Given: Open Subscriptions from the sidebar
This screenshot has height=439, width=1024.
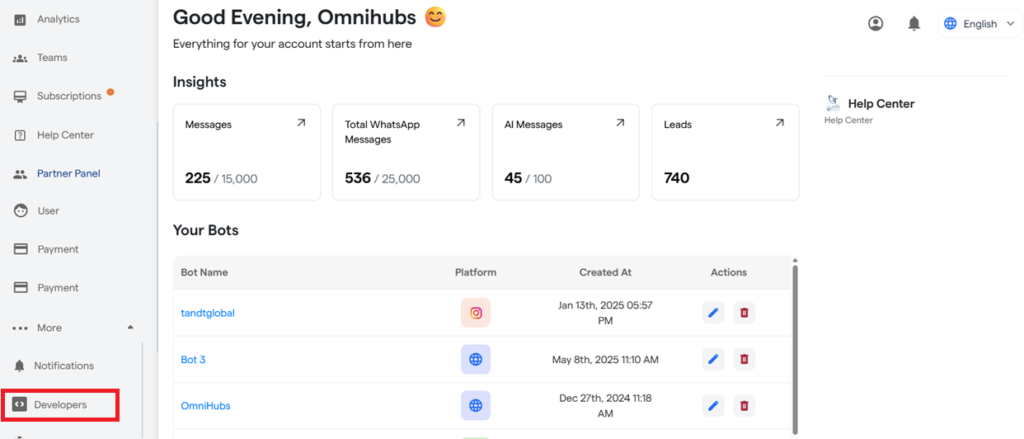Looking at the screenshot, I should pyautogui.click(x=68, y=96).
